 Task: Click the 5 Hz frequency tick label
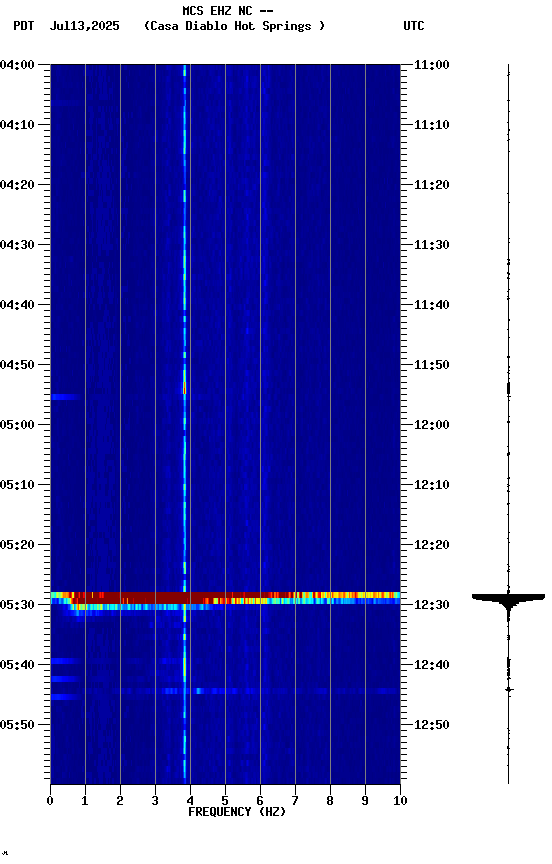point(225,801)
